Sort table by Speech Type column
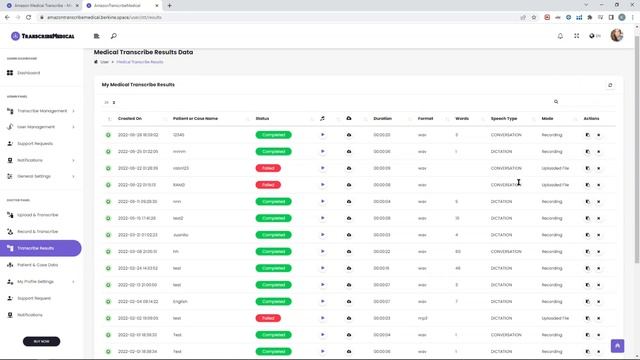The image size is (640, 360). tap(504, 118)
